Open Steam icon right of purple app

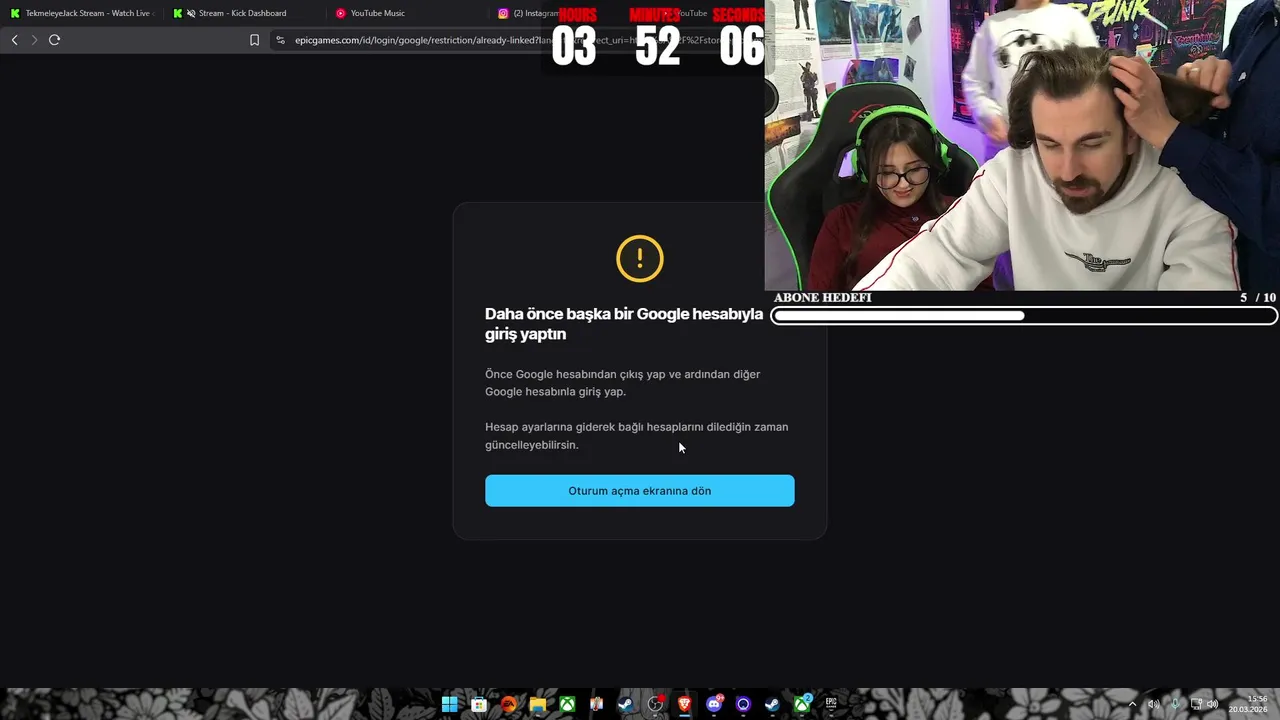click(x=772, y=704)
